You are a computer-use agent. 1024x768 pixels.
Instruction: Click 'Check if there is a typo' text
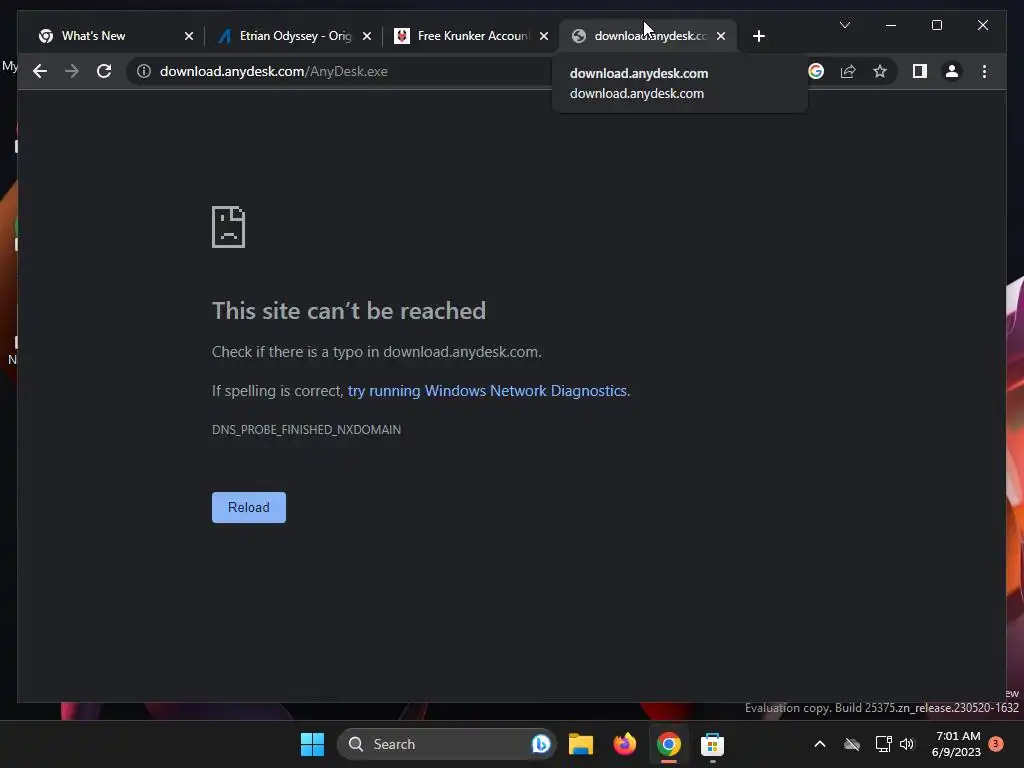tap(377, 352)
